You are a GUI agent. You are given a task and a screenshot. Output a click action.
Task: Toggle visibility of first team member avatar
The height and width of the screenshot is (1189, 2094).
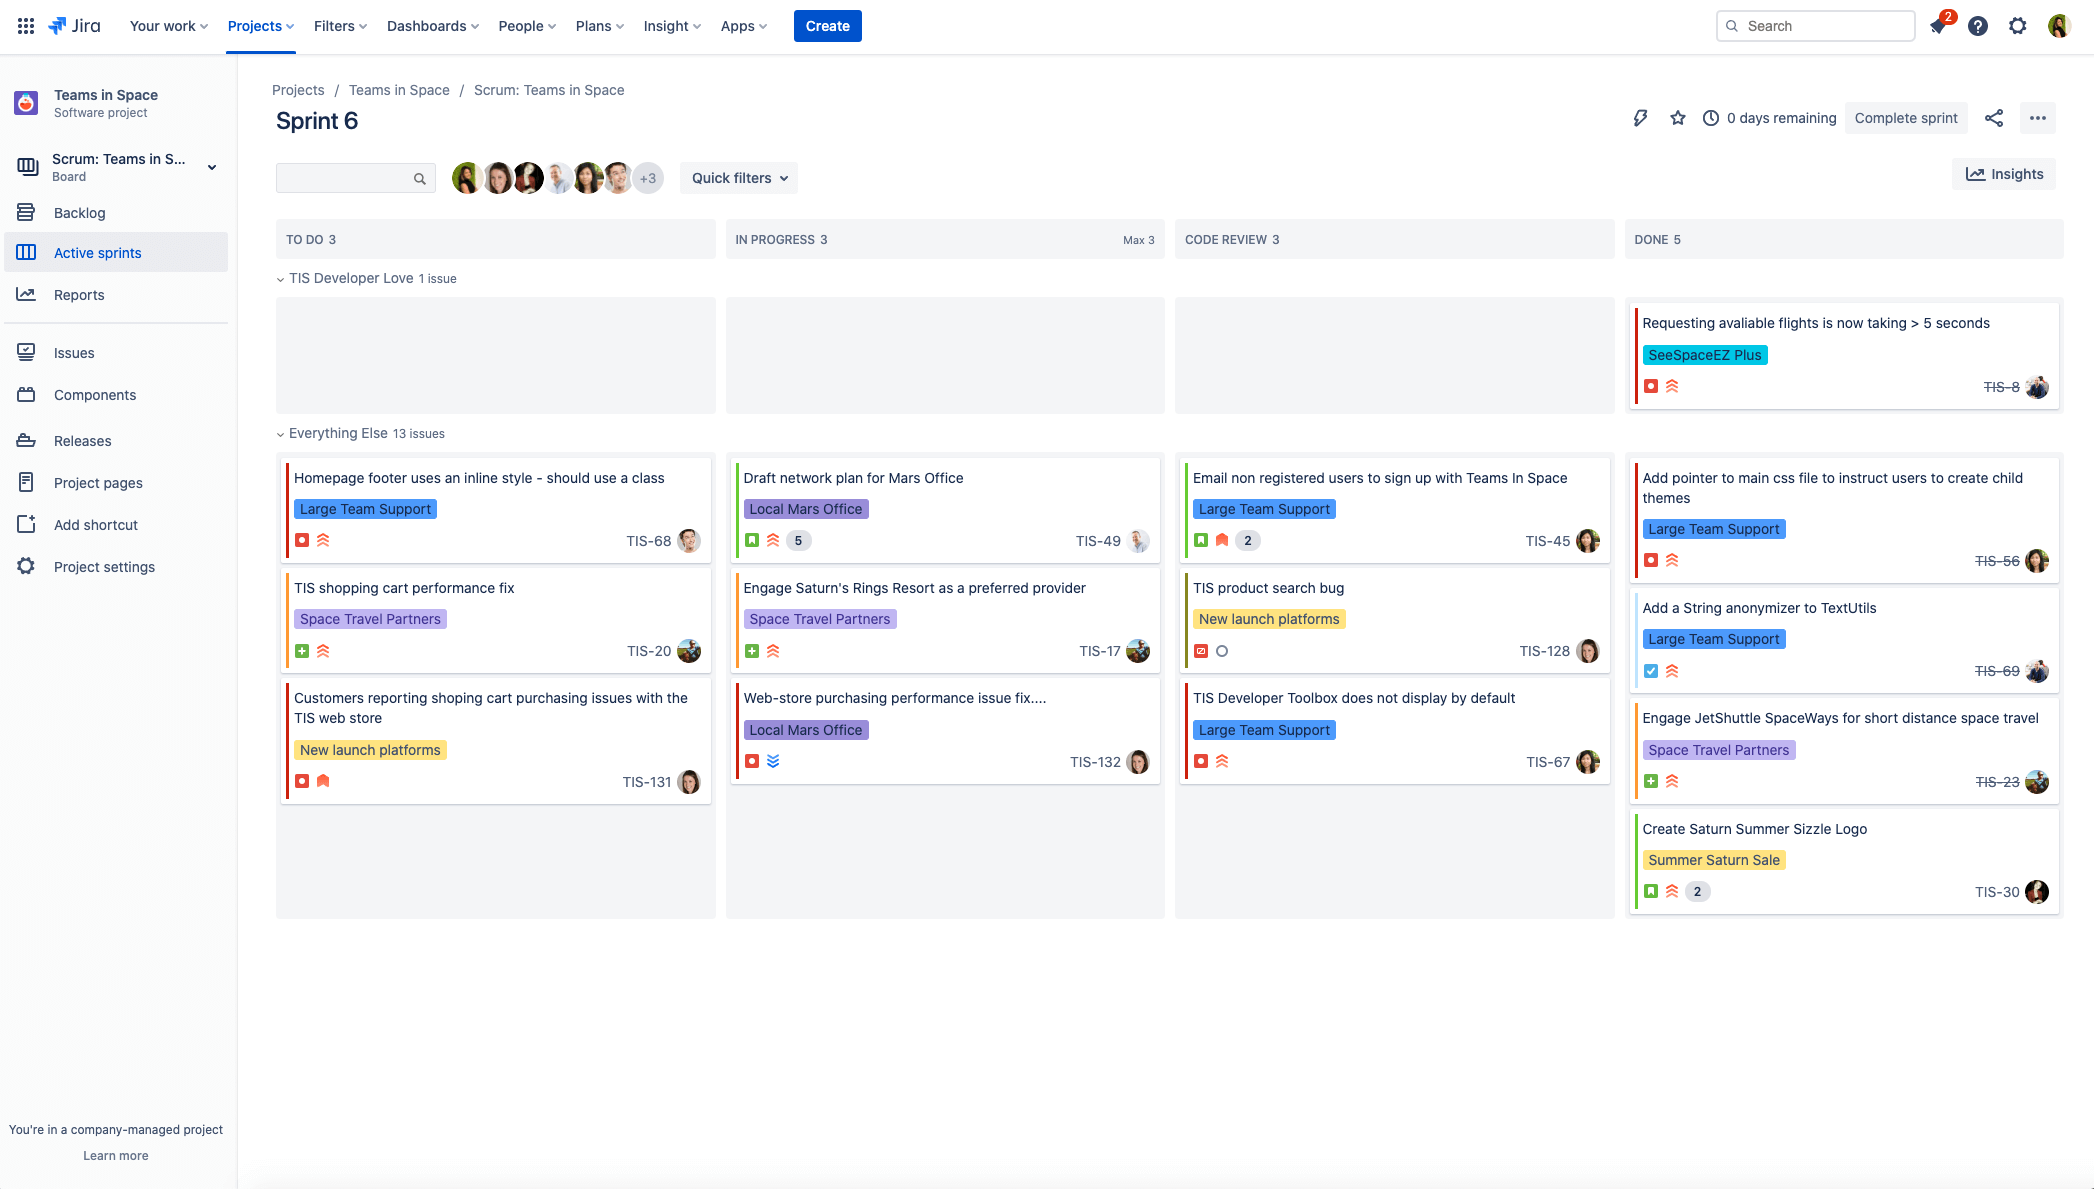click(x=466, y=177)
